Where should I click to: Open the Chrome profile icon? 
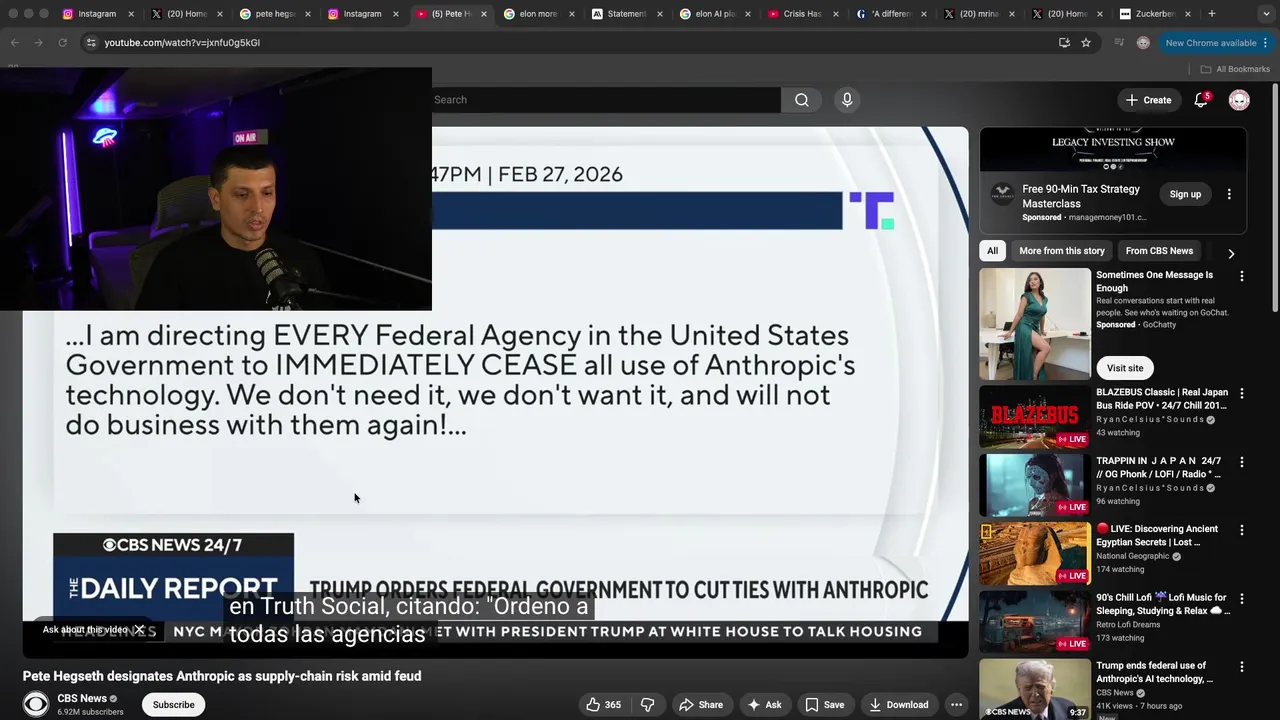click(x=1143, y=42)
